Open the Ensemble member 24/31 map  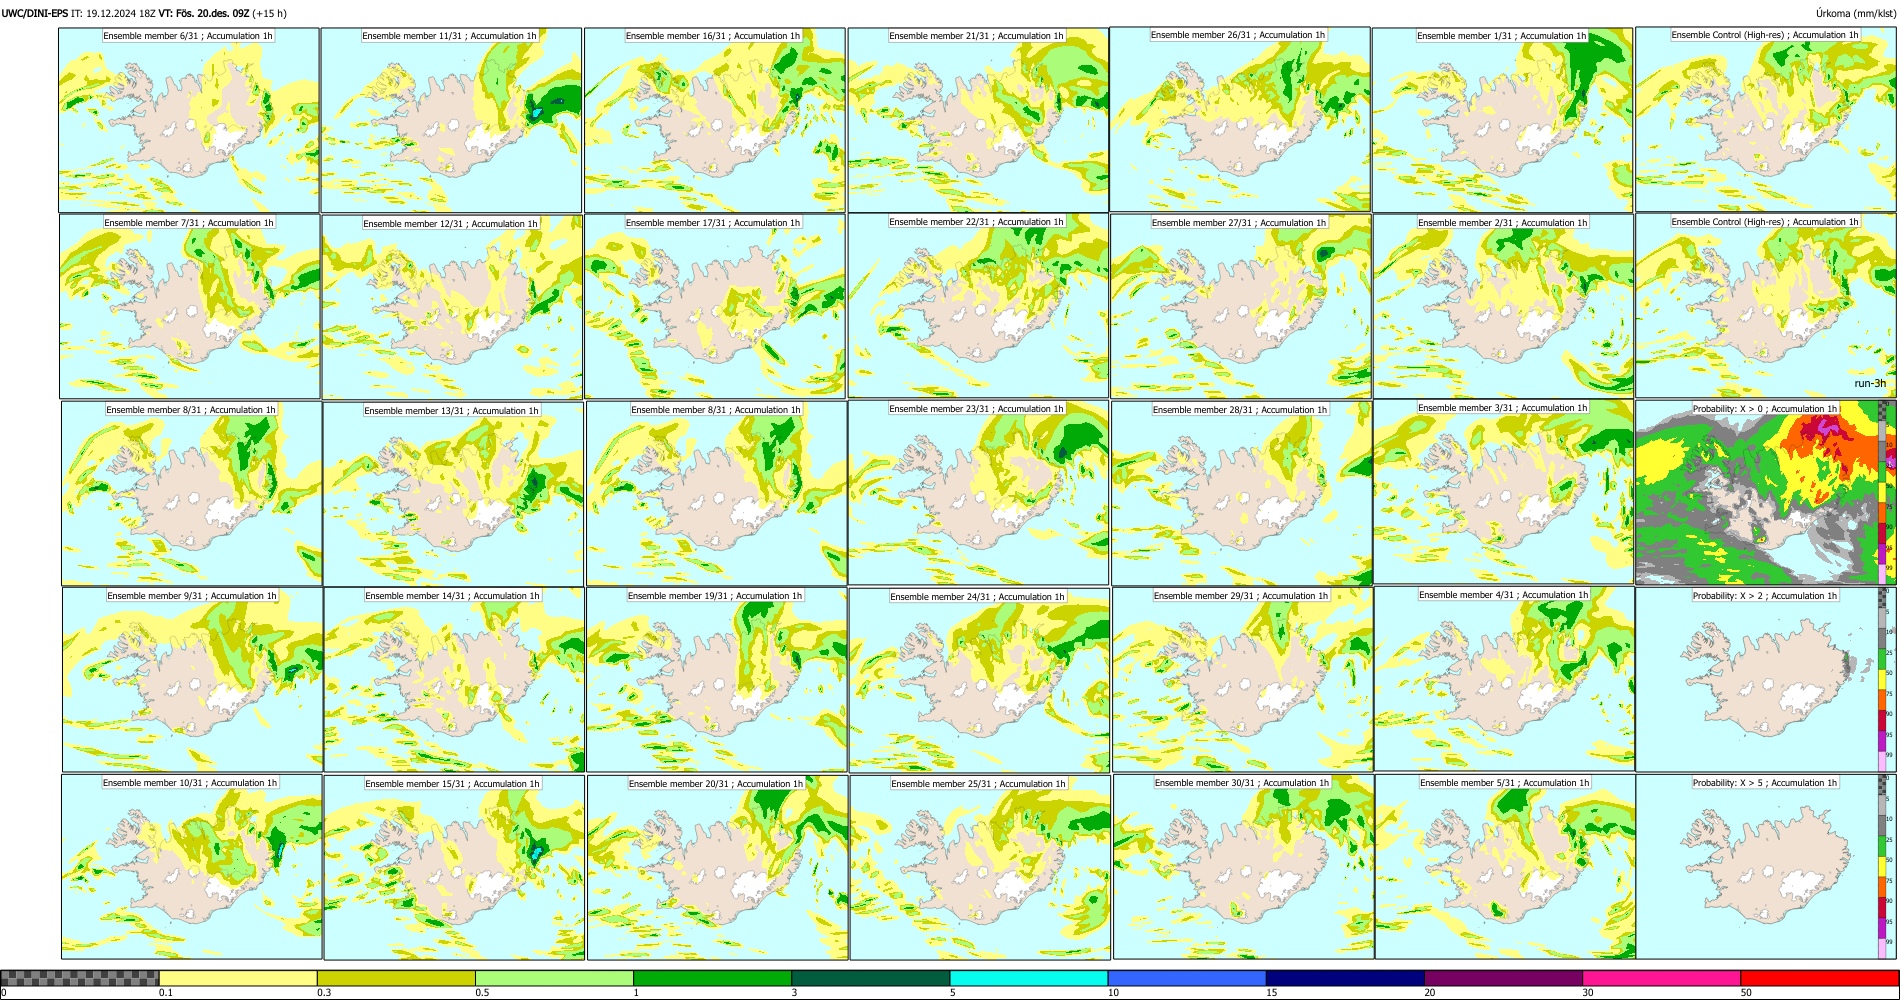pyautogui.click(x=979, y=681)
